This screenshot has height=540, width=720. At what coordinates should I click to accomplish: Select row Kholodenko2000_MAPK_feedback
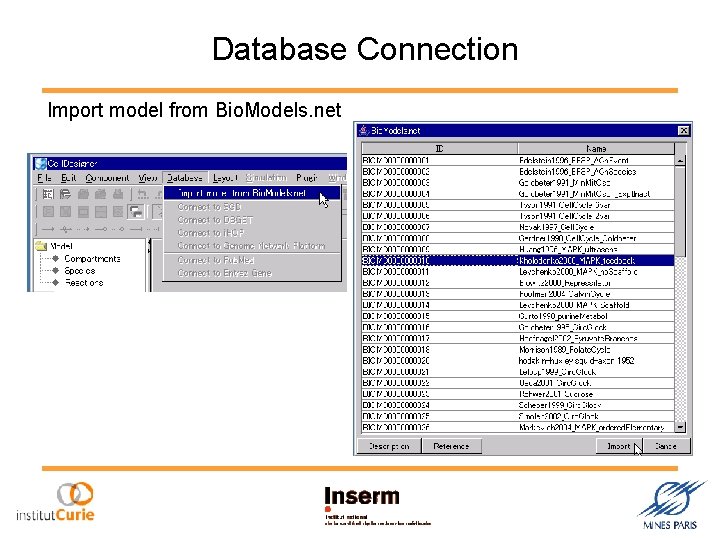(x=518, y=260)
